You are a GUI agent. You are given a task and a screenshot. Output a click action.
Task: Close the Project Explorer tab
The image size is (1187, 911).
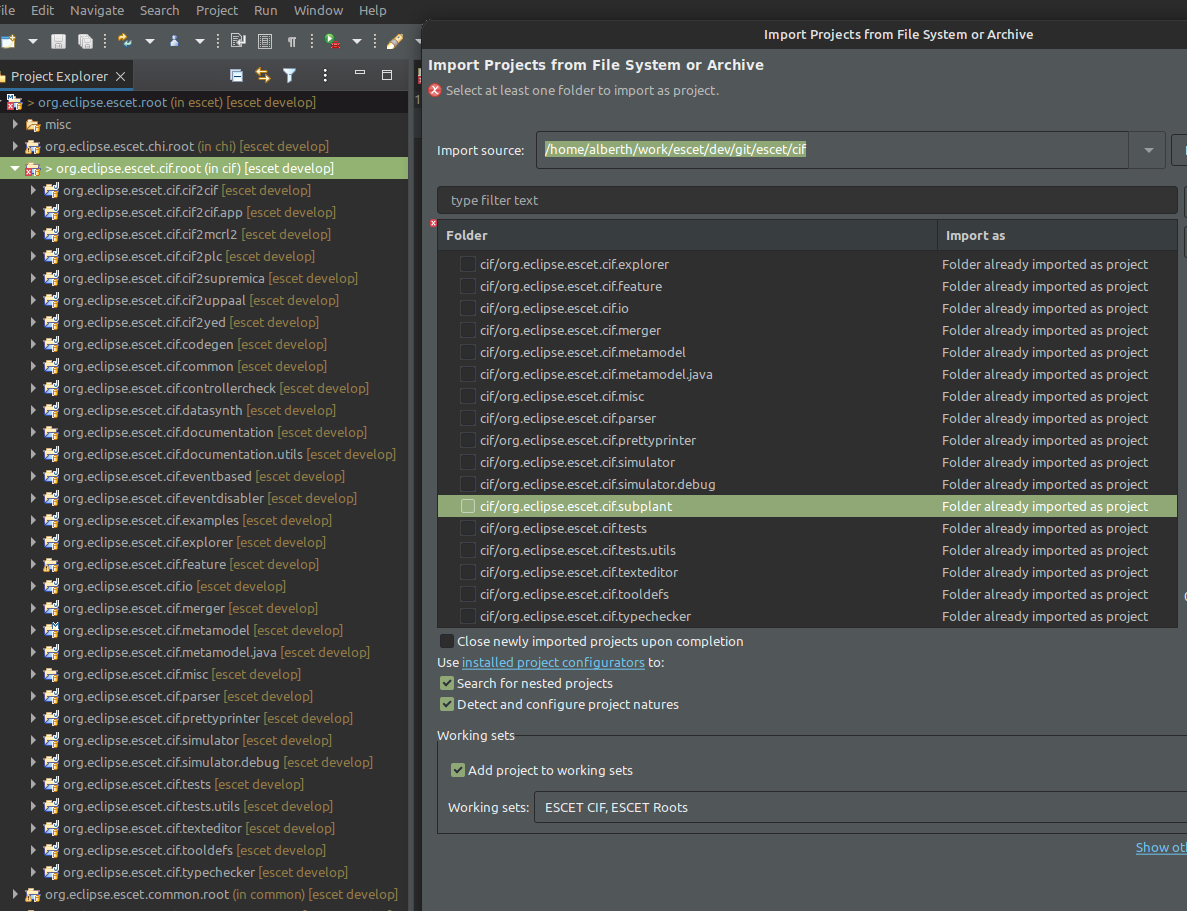click(x=120, y=76)
